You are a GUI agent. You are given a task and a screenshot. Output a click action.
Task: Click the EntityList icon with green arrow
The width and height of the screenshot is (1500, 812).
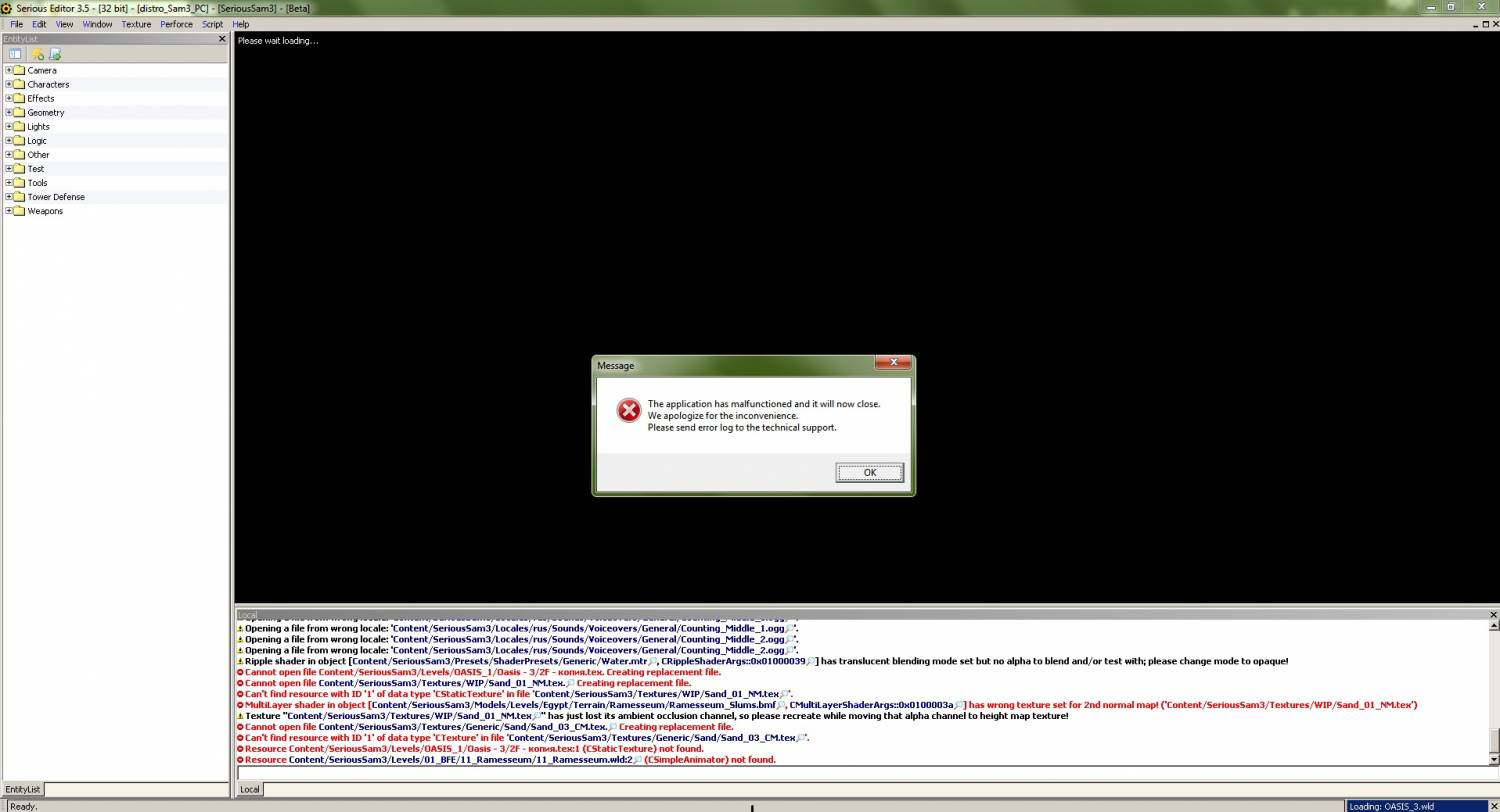[55, 54]
